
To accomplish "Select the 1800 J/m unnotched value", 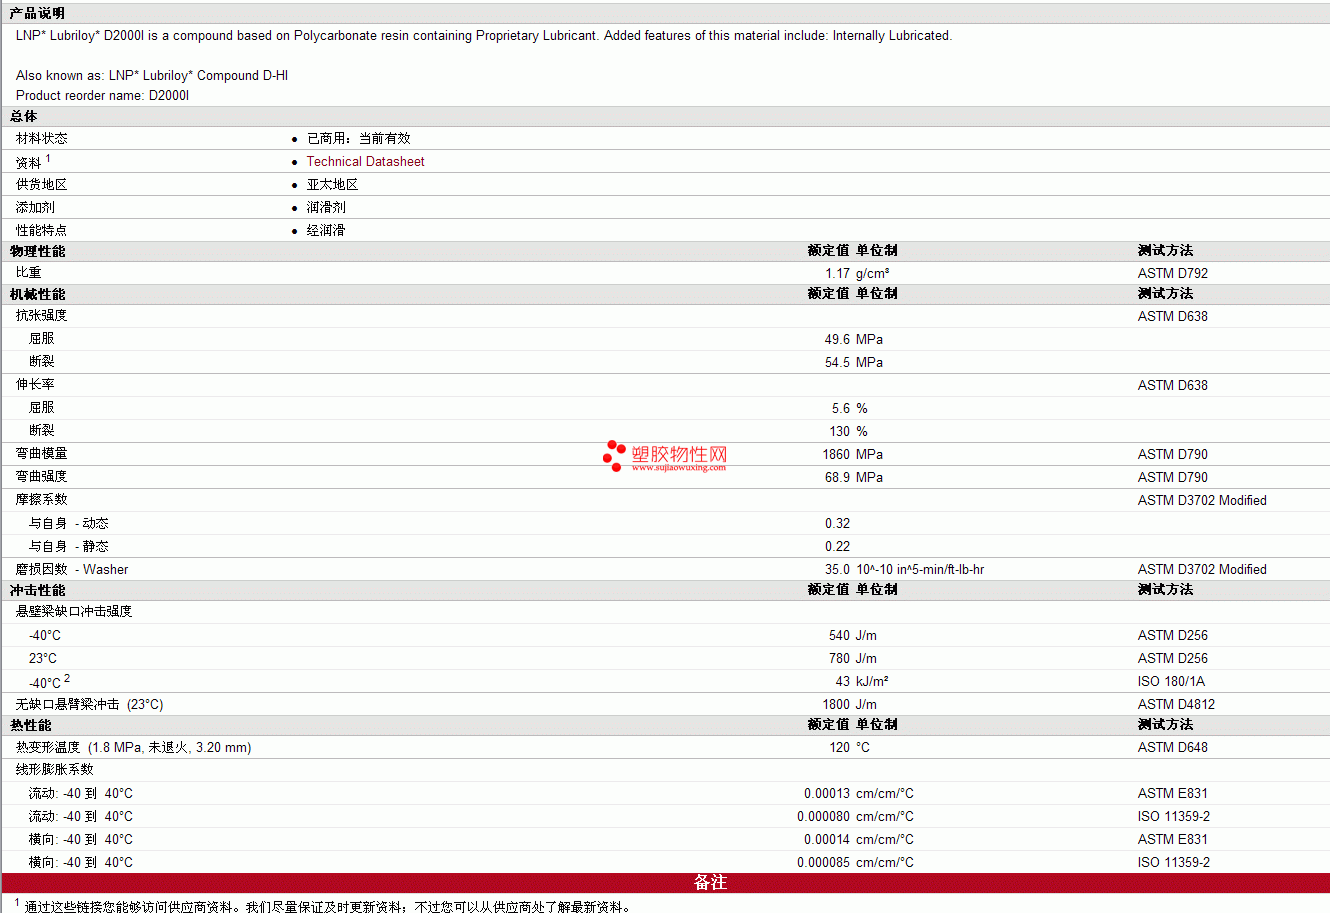I will click(x=850, y=704).
